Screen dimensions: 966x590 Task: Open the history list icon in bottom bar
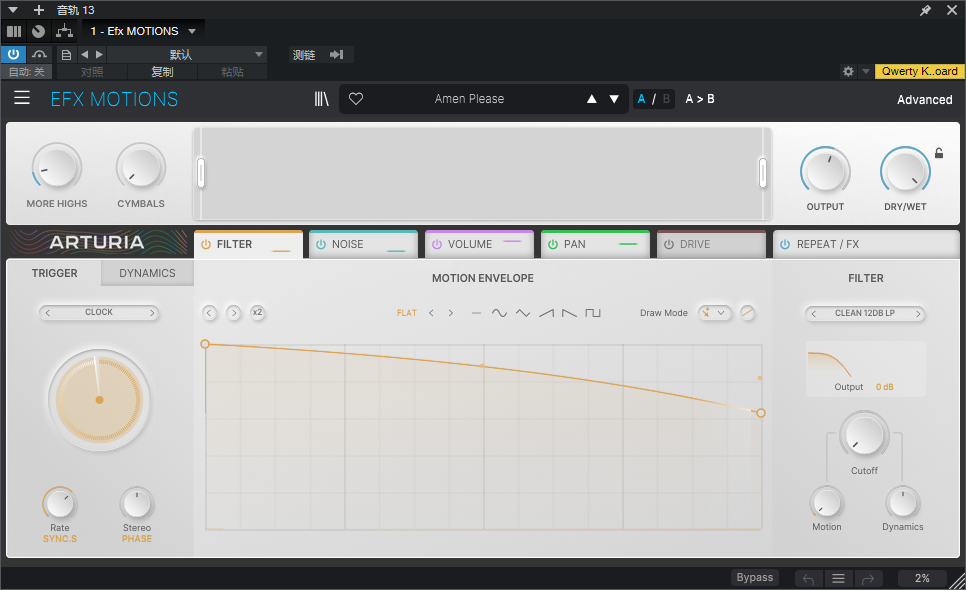tap(838, 578)
